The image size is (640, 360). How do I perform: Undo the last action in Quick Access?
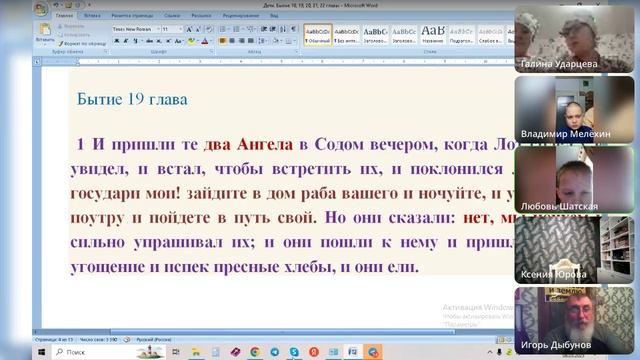click(56, 5)
